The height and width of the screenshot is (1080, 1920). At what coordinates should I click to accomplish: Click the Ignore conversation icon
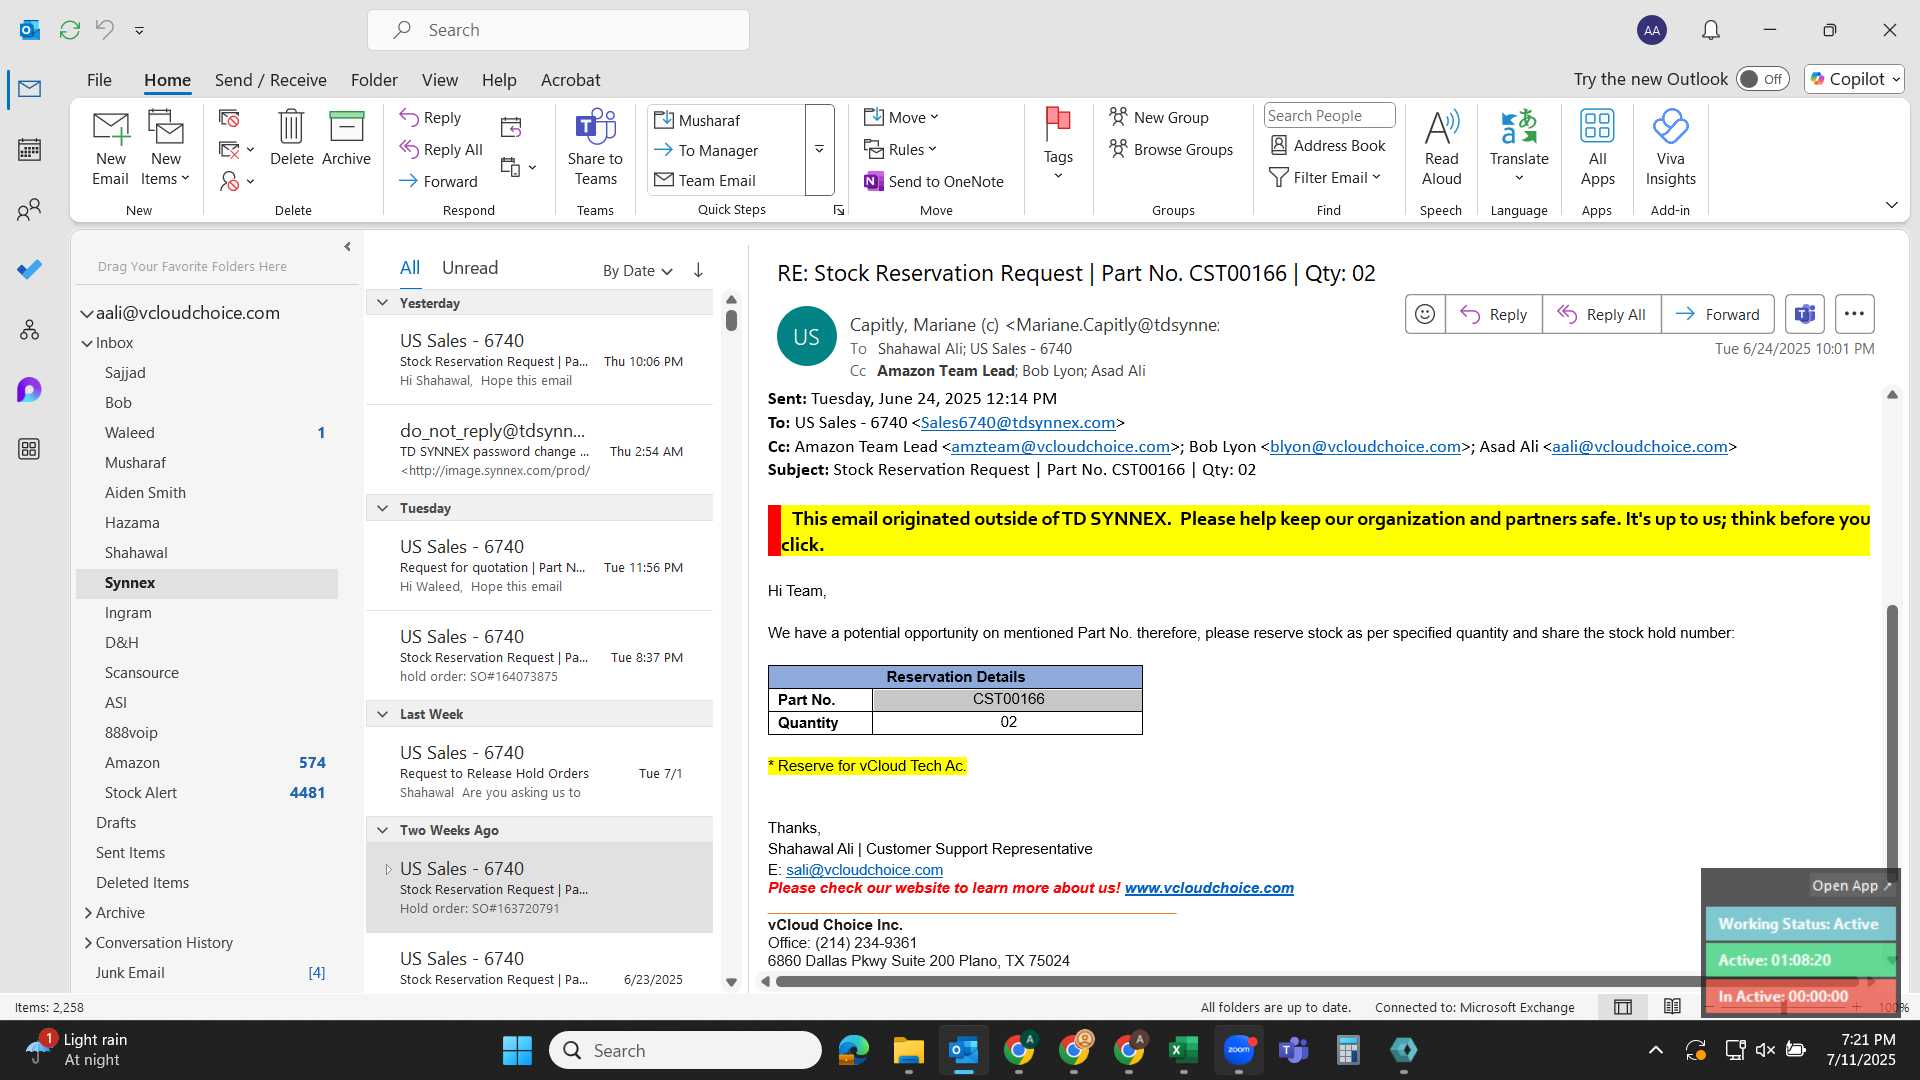click(229, 119)
